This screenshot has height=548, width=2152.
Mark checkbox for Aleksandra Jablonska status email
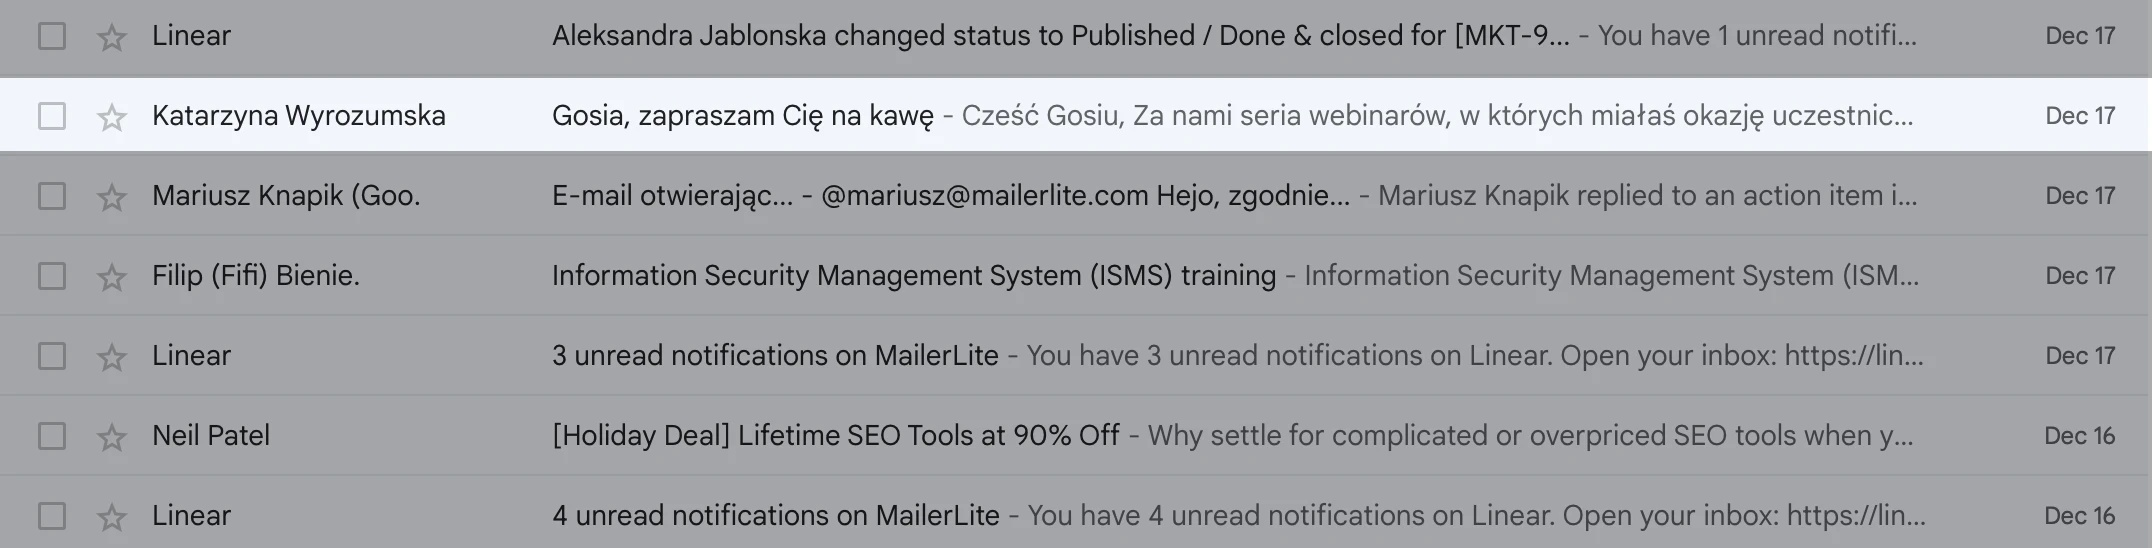[52, 36]
